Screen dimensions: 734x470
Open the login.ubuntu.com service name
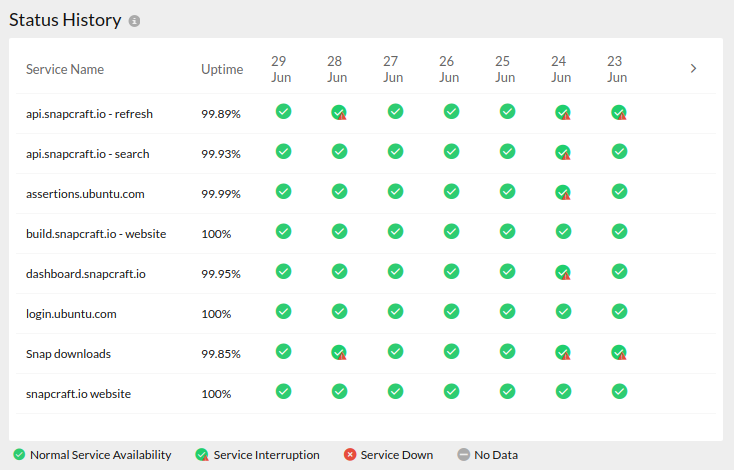(71, 314)
